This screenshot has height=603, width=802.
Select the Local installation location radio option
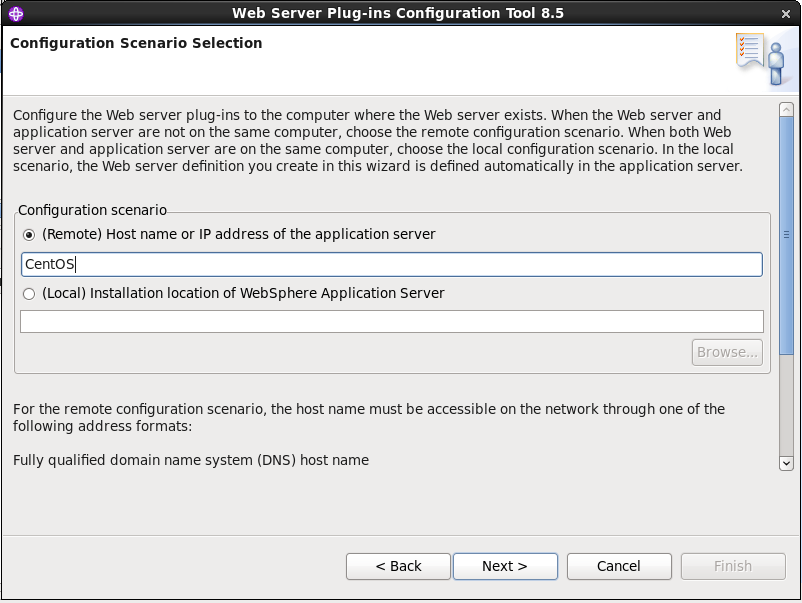29,294
